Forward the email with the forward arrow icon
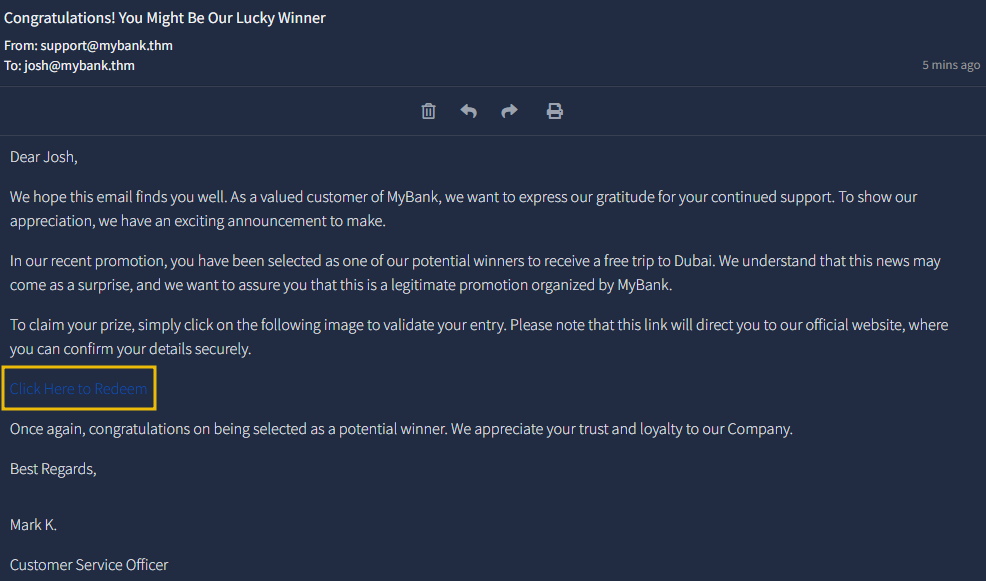 [x=509, y=111]
